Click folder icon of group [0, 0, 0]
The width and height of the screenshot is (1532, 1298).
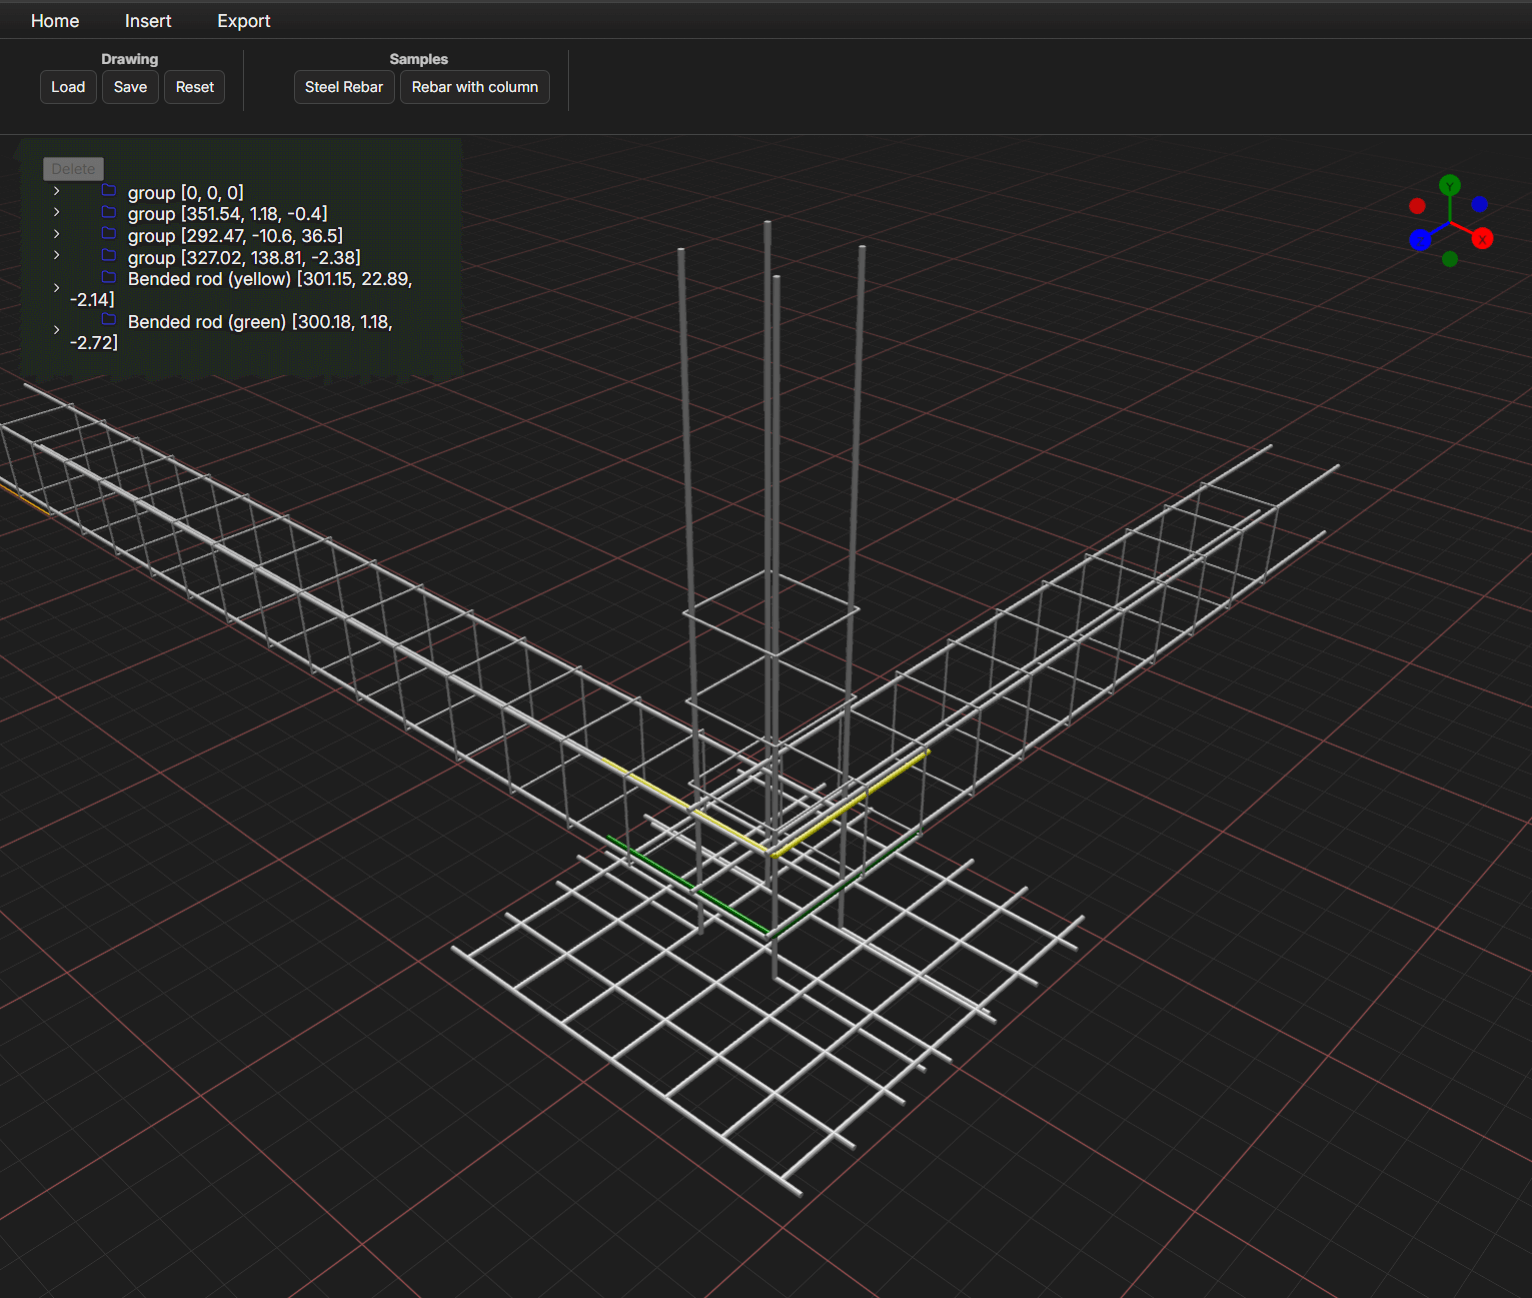coord(109,191)
